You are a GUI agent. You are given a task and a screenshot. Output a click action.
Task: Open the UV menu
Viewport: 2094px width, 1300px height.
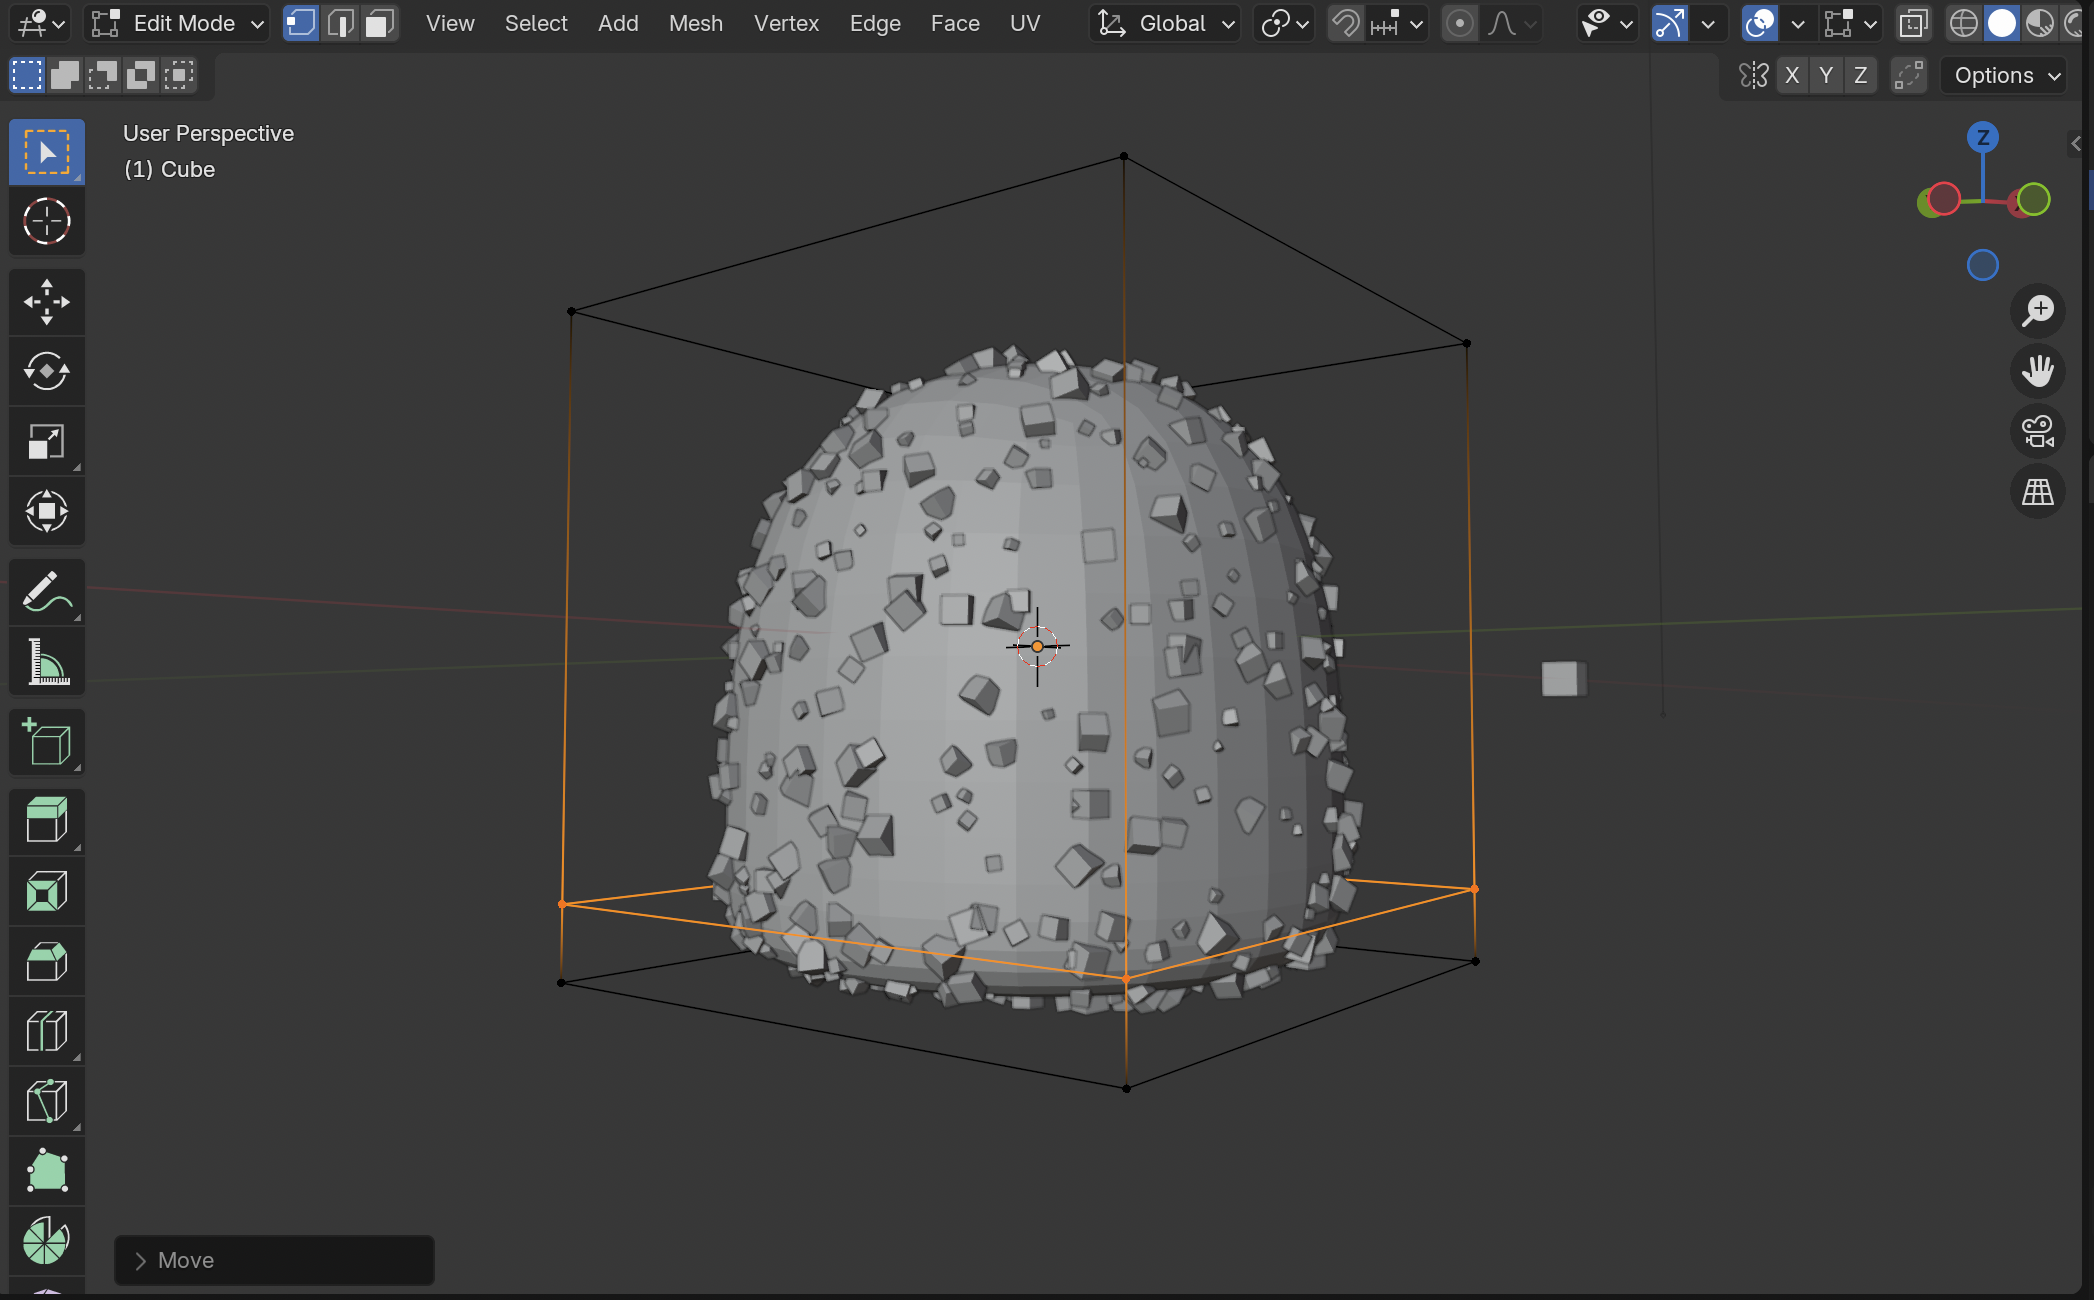coord(1024,23)
